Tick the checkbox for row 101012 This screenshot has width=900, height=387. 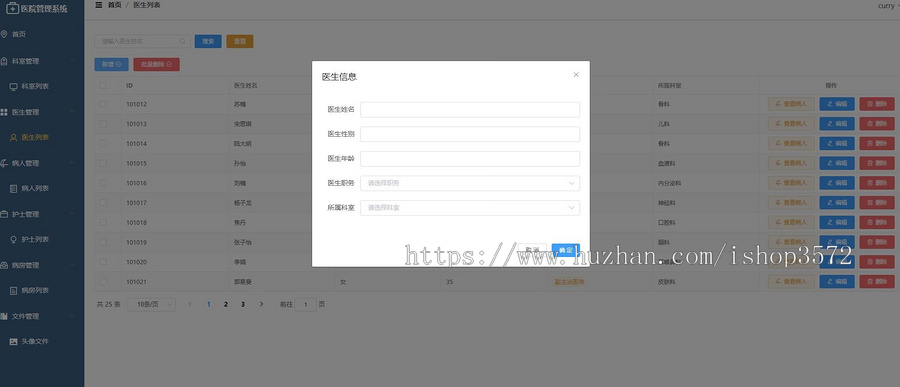tap(103, 104)
